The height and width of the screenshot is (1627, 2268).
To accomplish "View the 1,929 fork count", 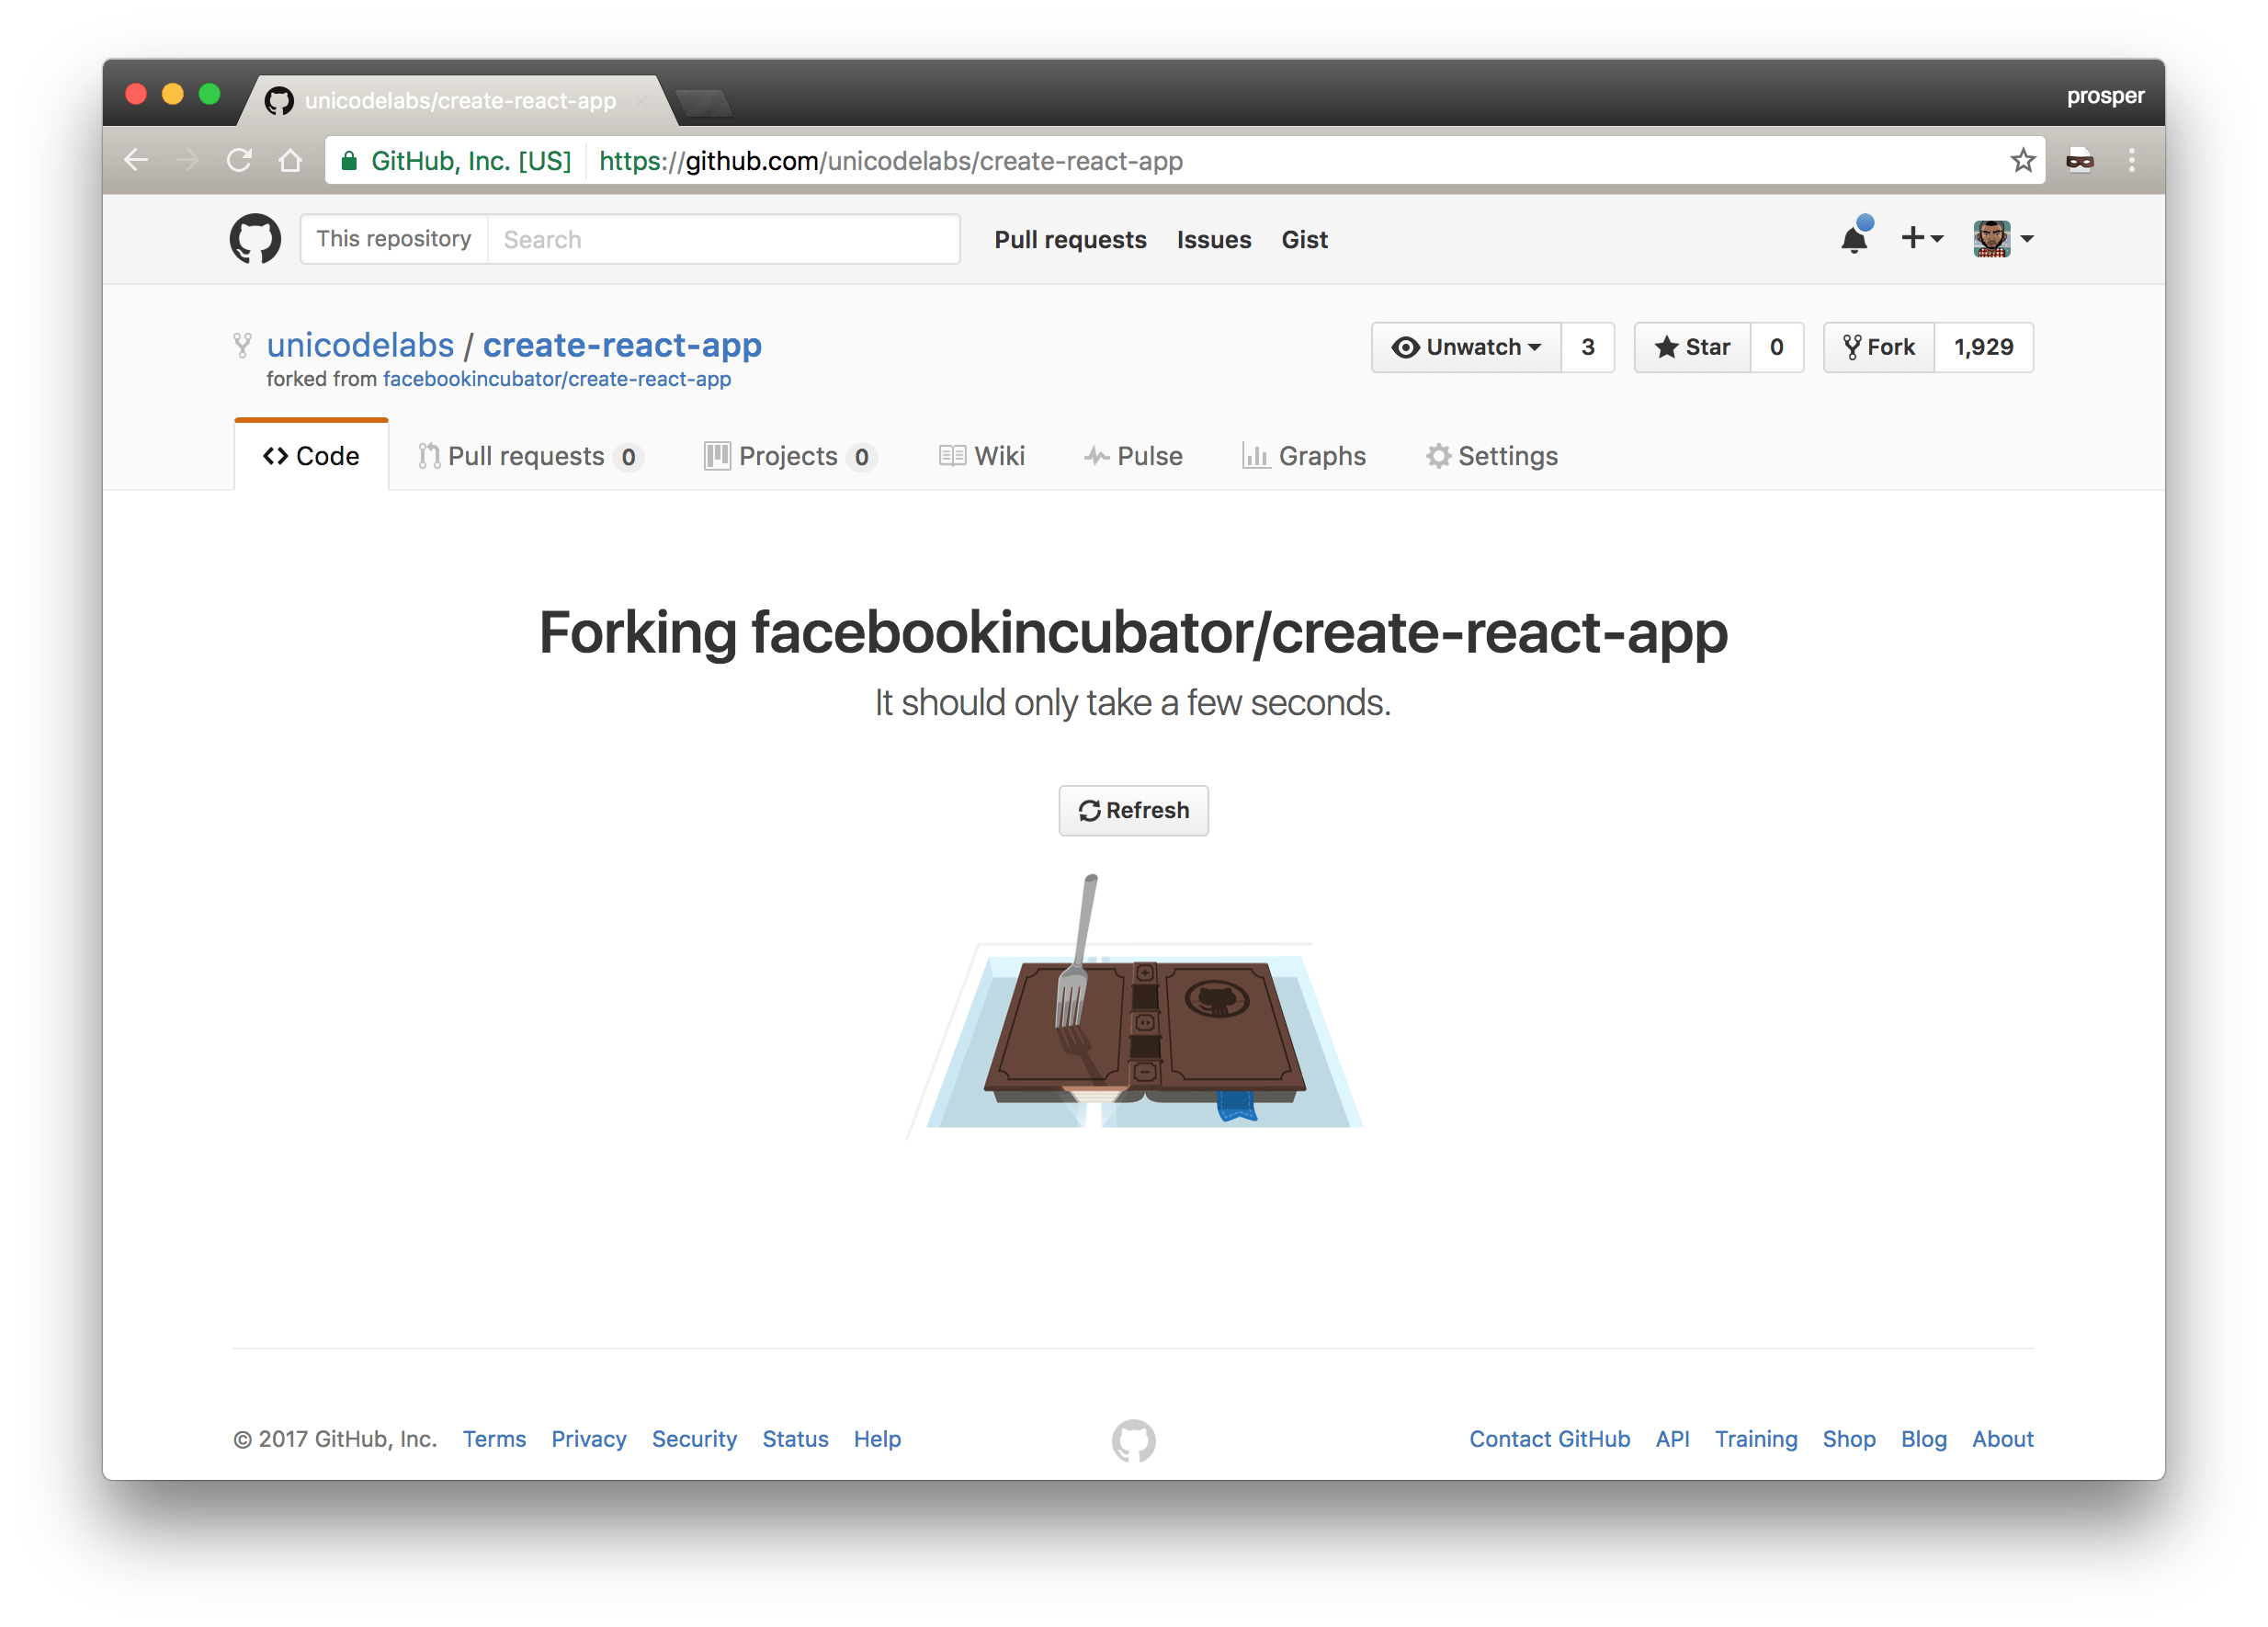I will 1983,347.
